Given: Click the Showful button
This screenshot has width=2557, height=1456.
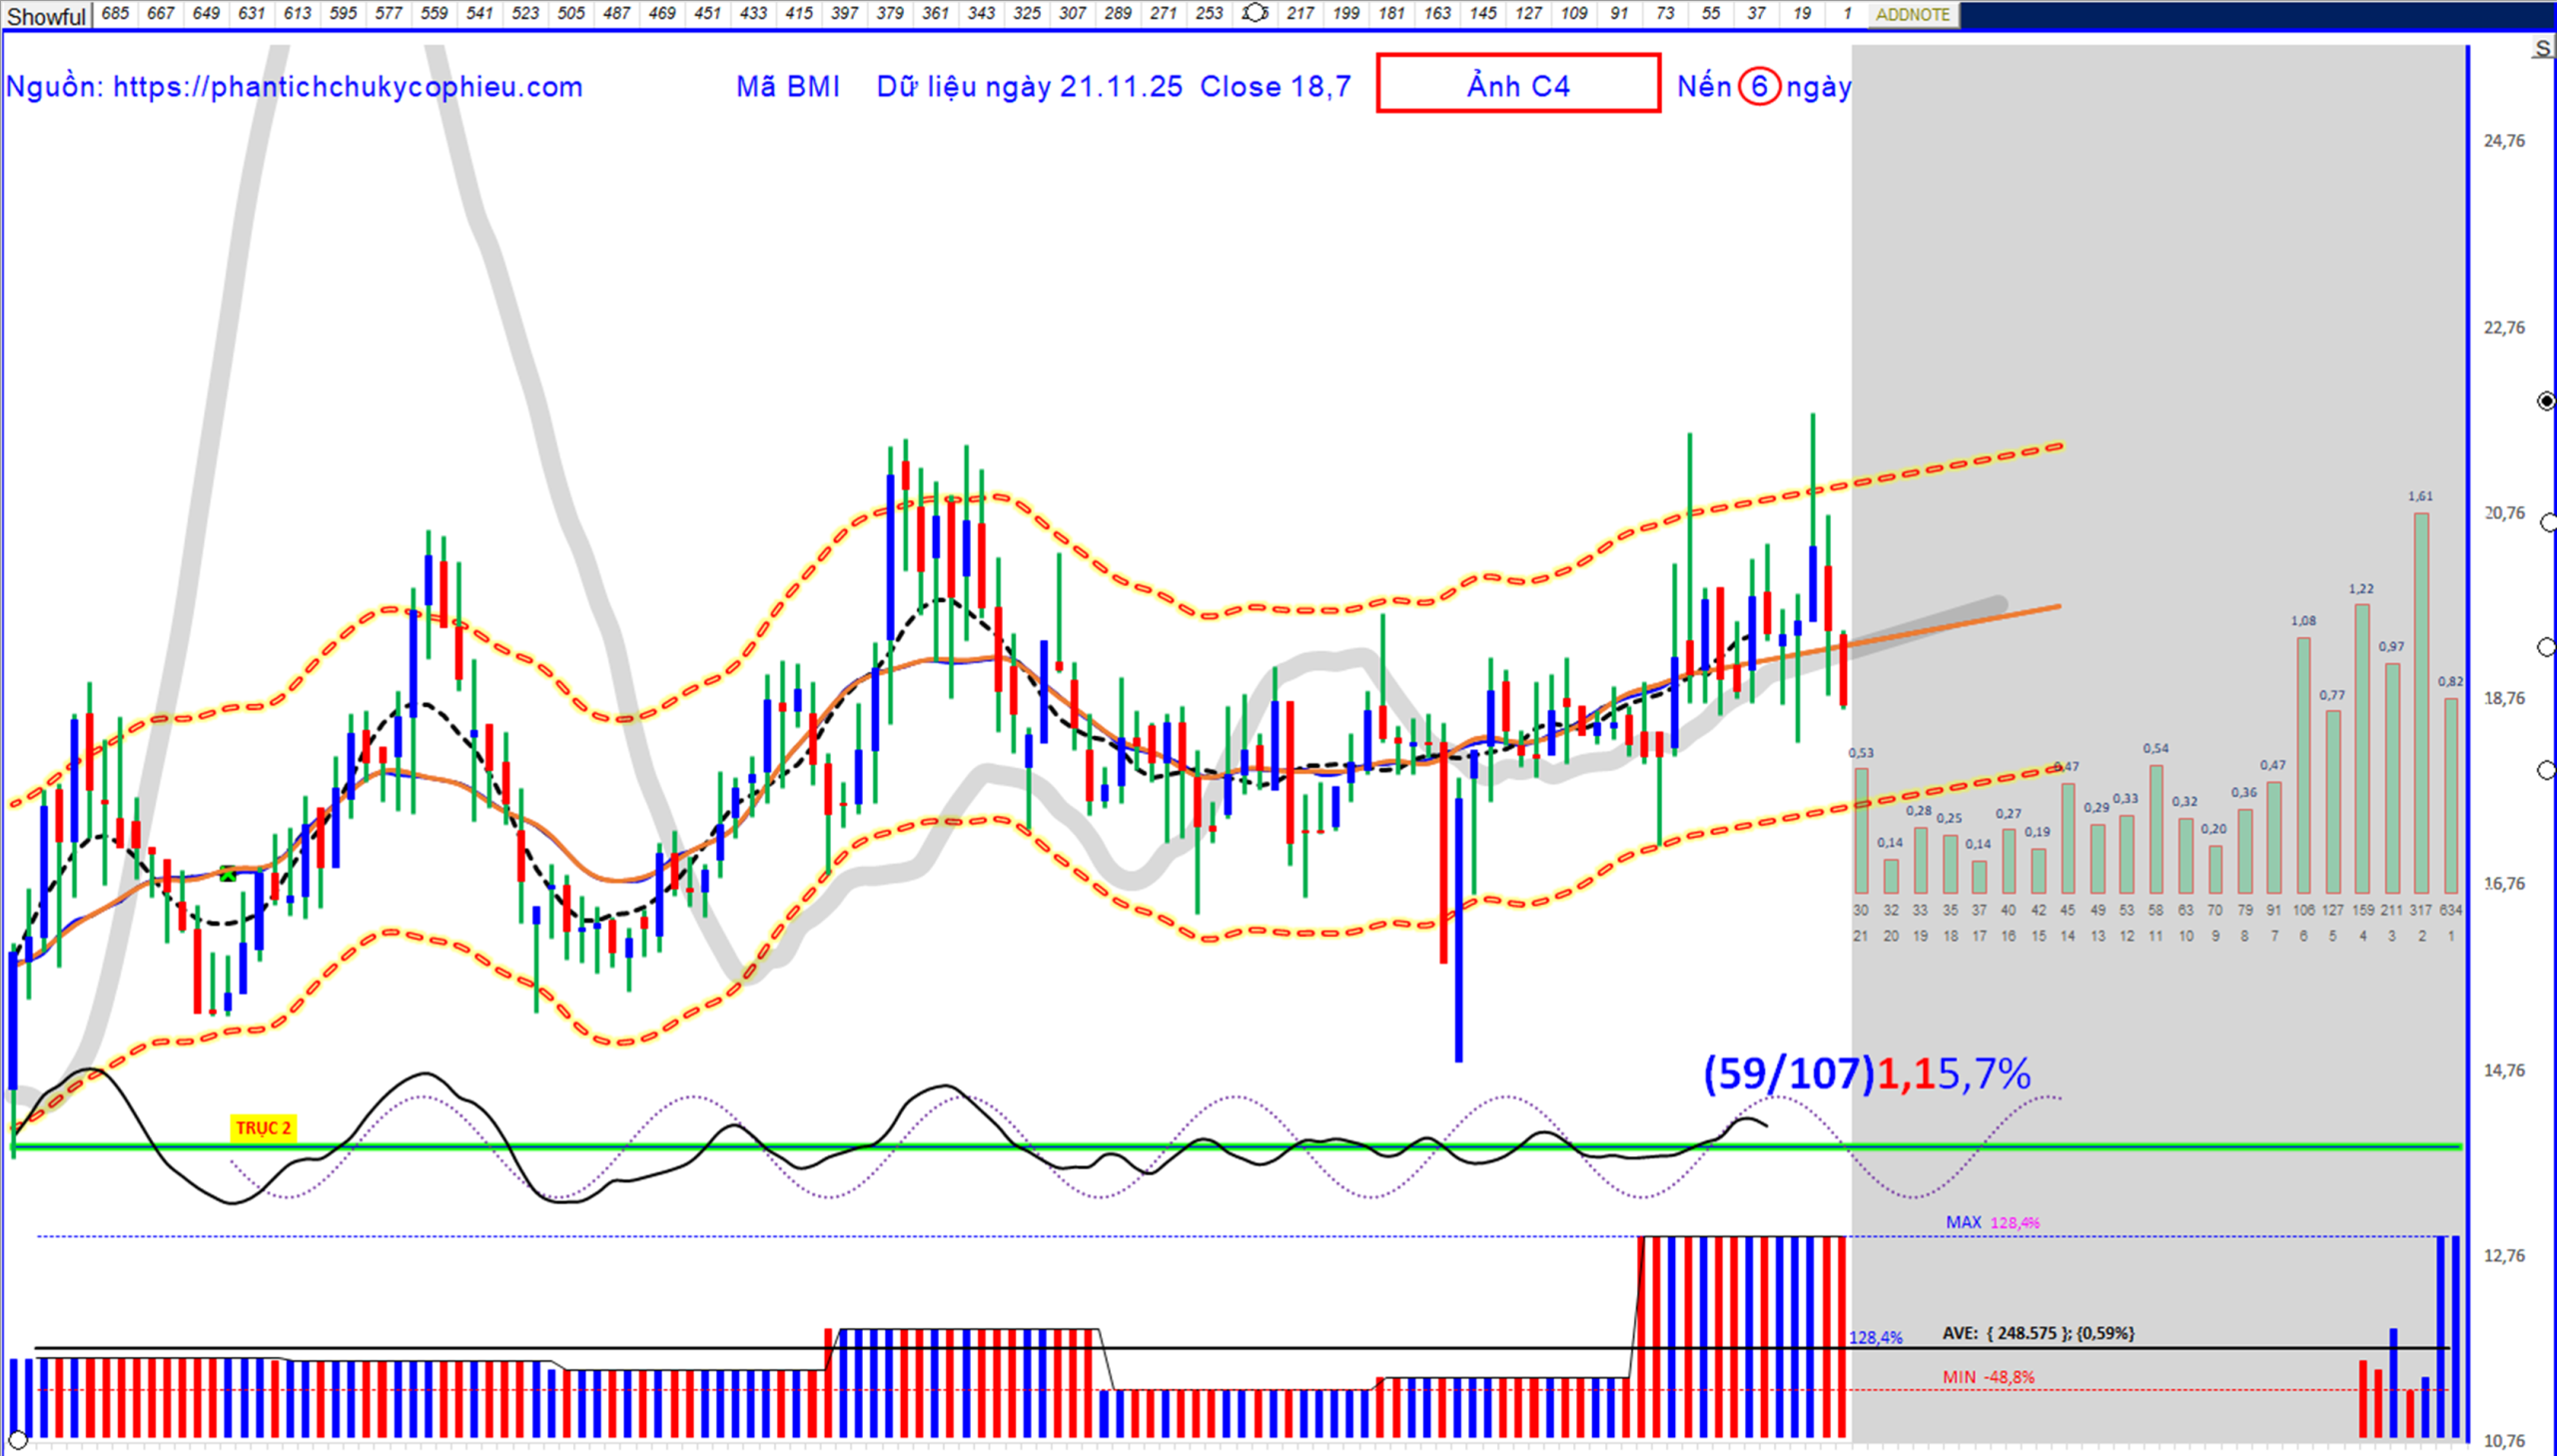Looking at the screenshot, I should coord(46,16).
